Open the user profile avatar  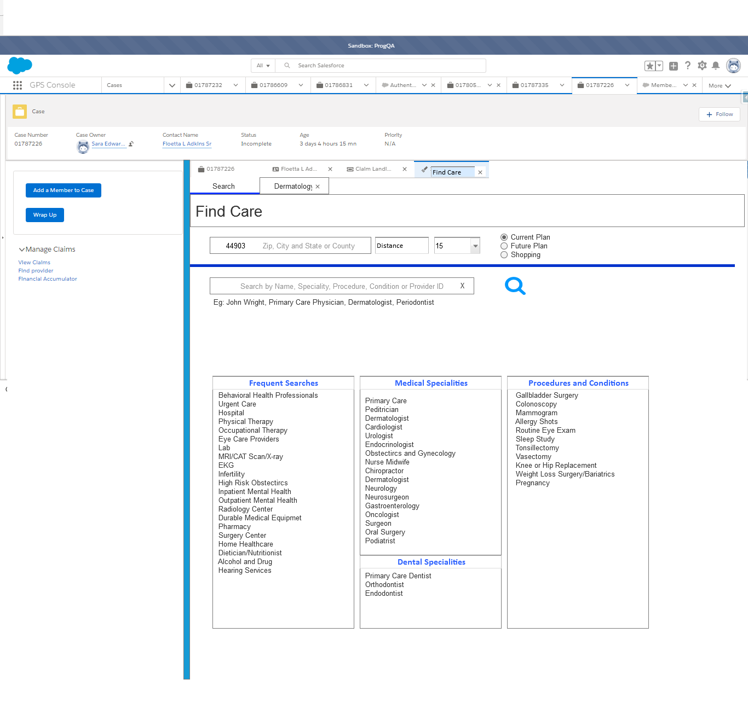pos(734,66)
